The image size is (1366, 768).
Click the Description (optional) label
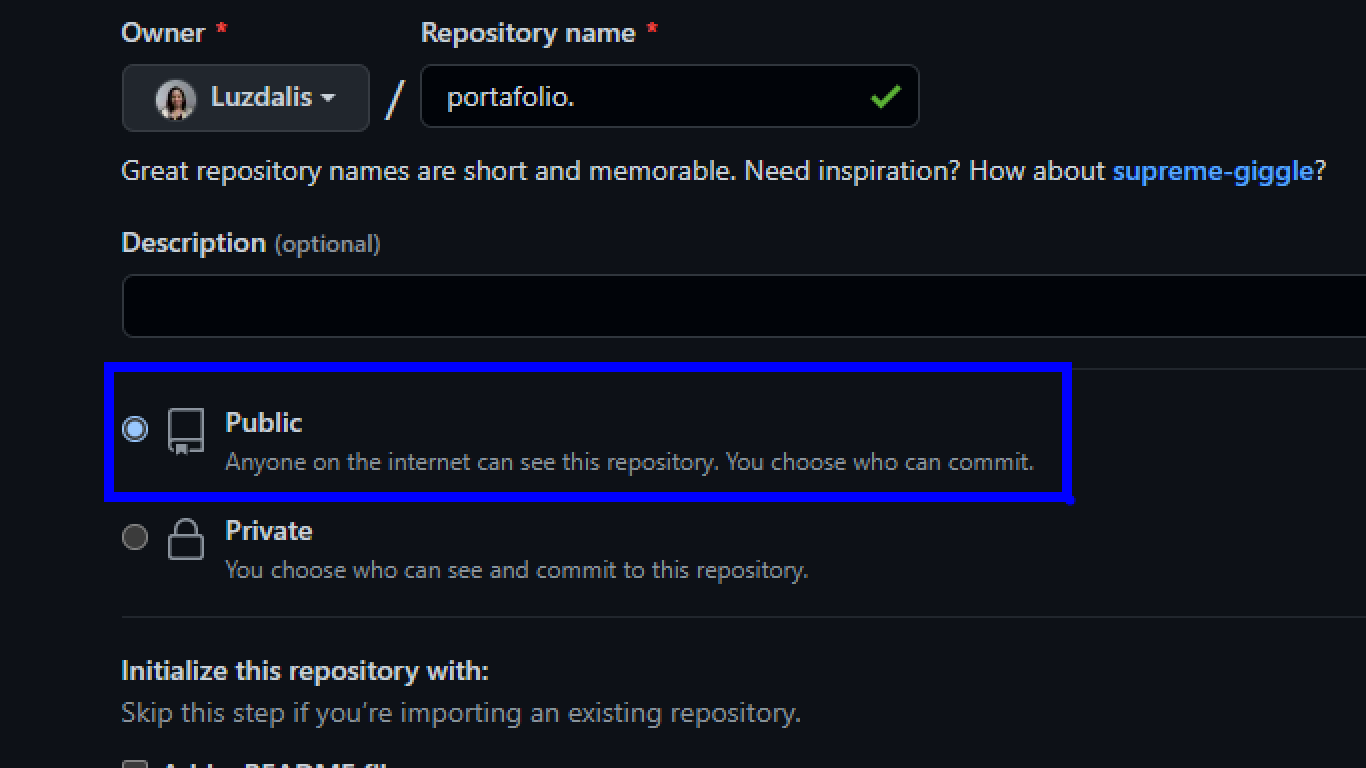(251, 243)
